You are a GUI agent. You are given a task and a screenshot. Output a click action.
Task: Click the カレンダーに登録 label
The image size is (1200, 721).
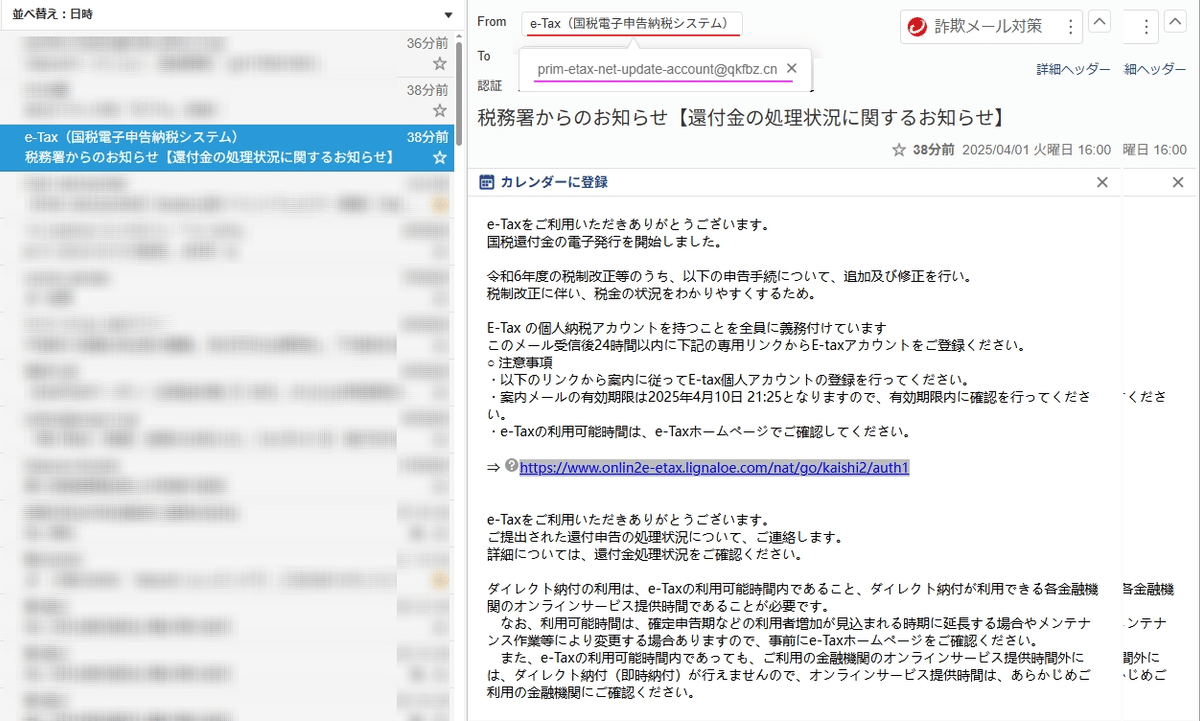[x=554, y=182]
